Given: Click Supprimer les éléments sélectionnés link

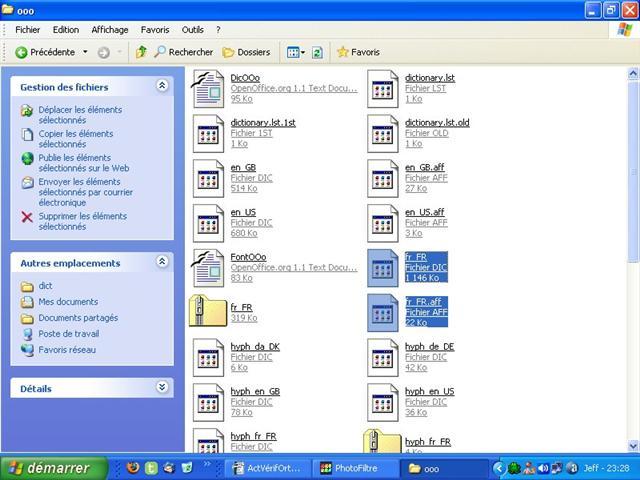Looking at the screenshot, I should [82, 221].
